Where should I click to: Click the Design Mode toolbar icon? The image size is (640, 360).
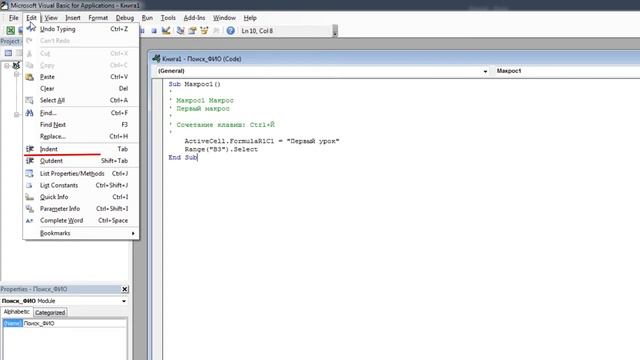(x=166, y=31)
